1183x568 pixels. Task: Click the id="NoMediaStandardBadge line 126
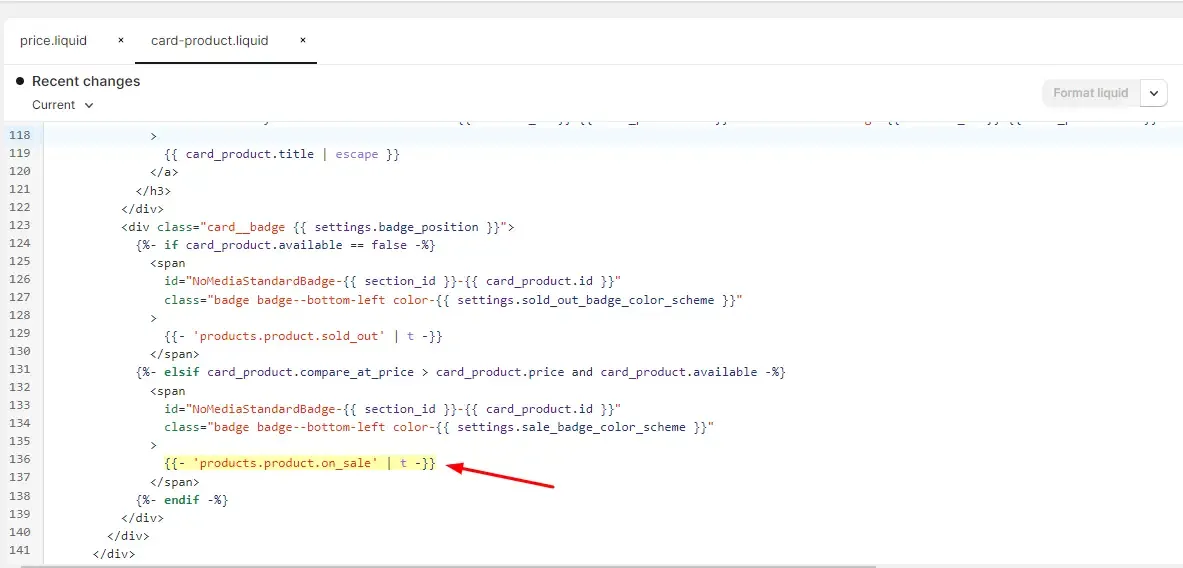tap(392, 281)
